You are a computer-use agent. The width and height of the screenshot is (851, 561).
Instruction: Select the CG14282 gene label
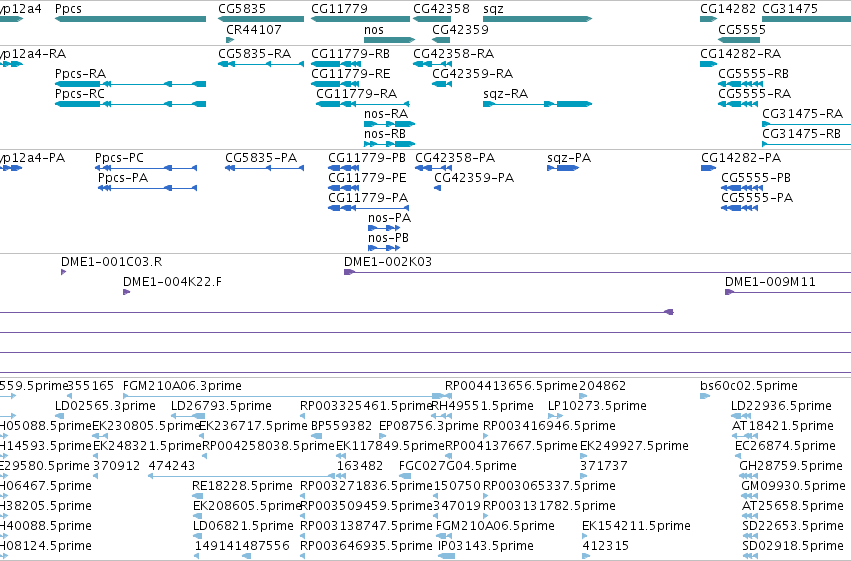click(728, 9)
